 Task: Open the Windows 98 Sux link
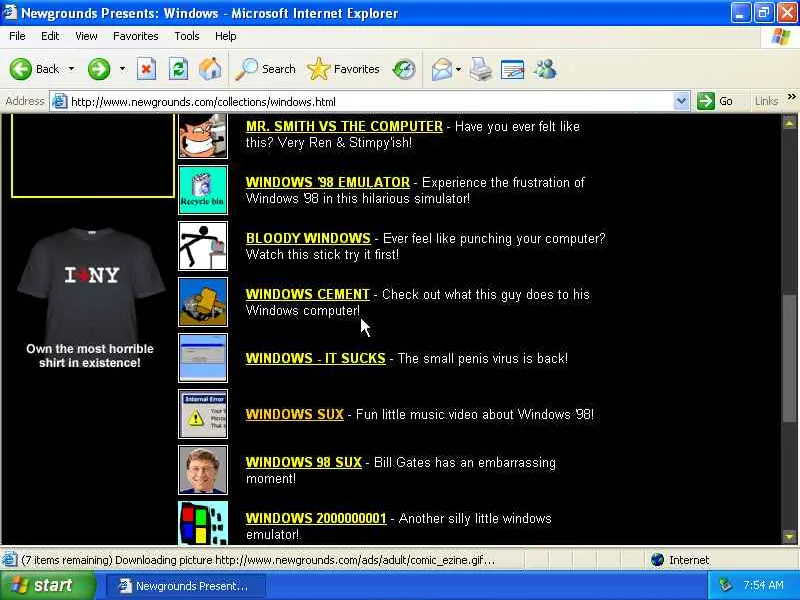coord(304,462)
